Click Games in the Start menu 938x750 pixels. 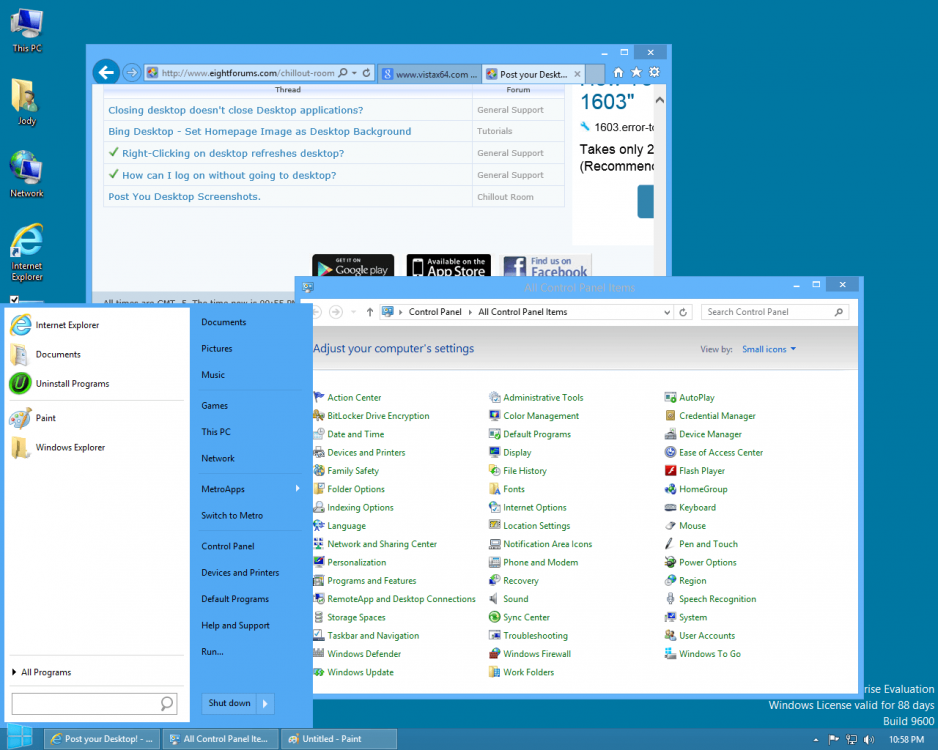[215, 406]
